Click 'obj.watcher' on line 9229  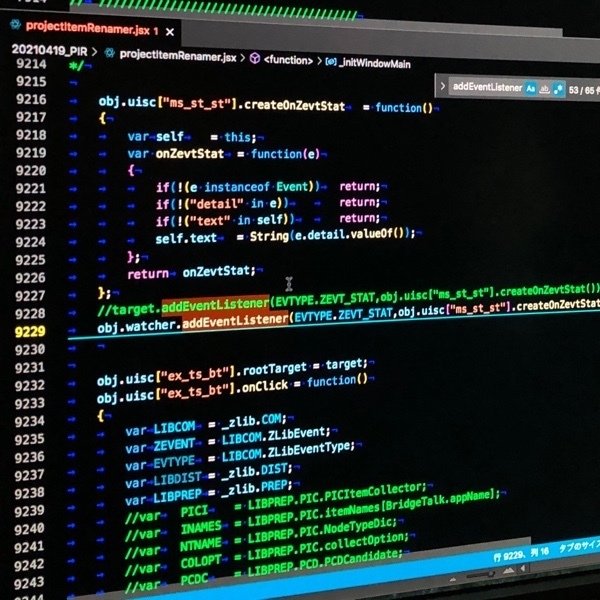(135, 326)
